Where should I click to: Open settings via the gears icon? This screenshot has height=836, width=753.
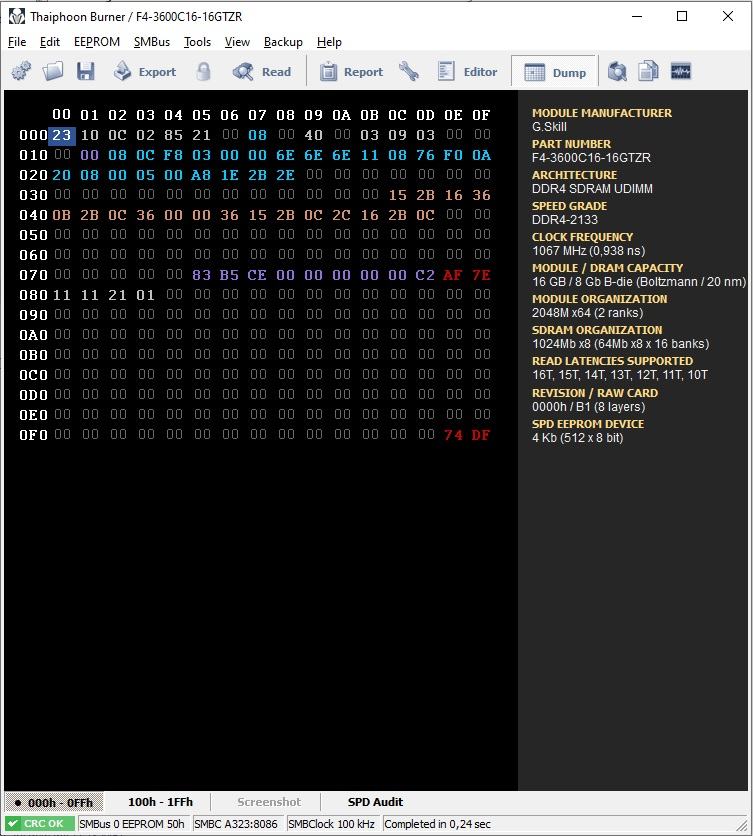click(21, 71)
